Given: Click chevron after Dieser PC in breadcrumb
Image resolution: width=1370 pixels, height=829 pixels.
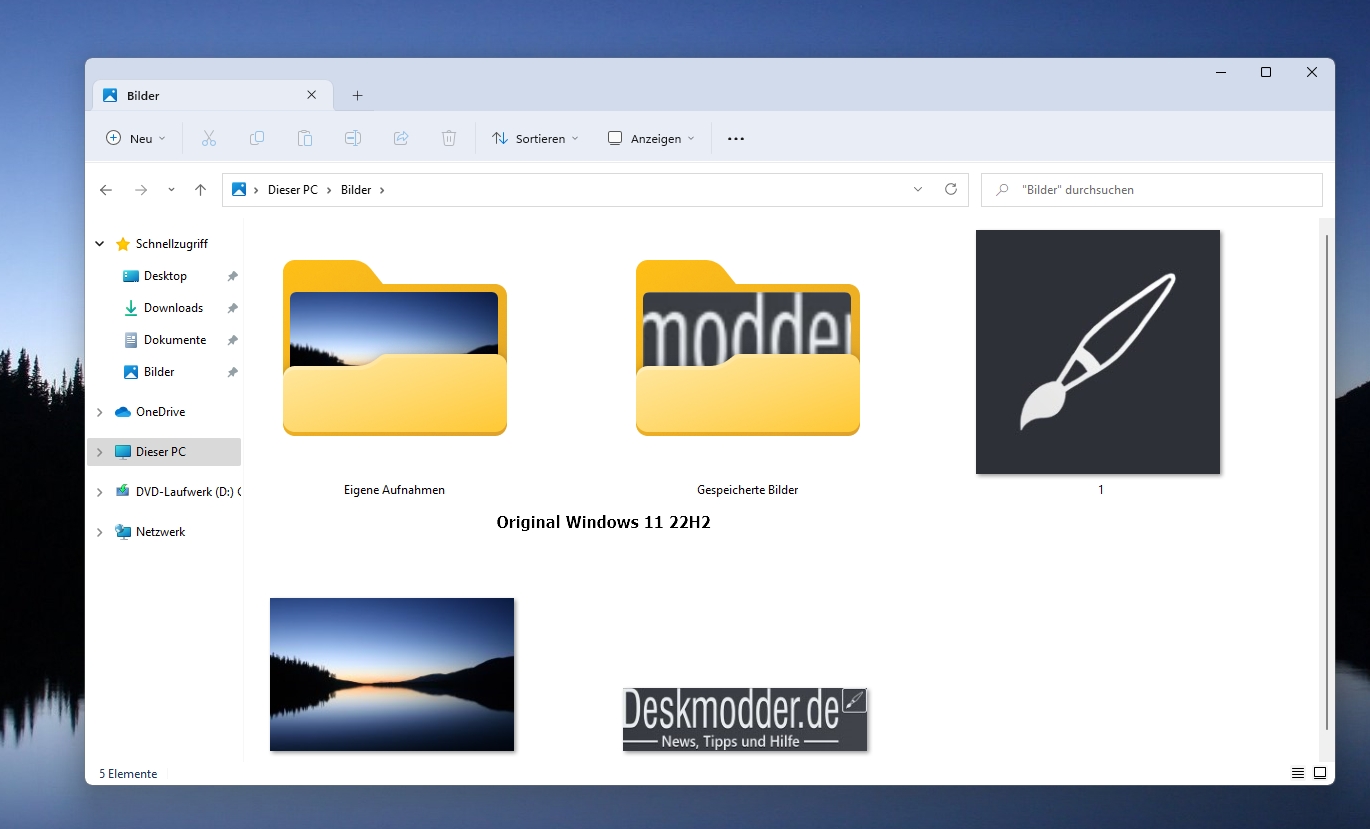Looking at the screenshot, I should coord(328,190).
